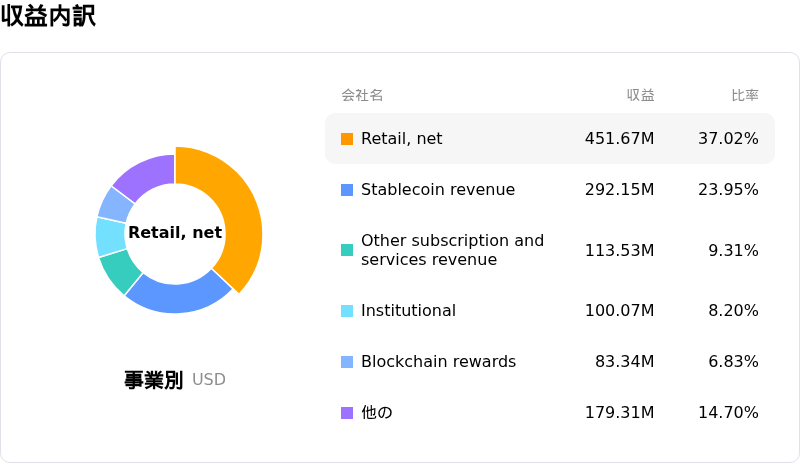The width and height of the screenshot is (800, 463).
Task: Click the 収益内訳 section heading
Action: point(48,16)
